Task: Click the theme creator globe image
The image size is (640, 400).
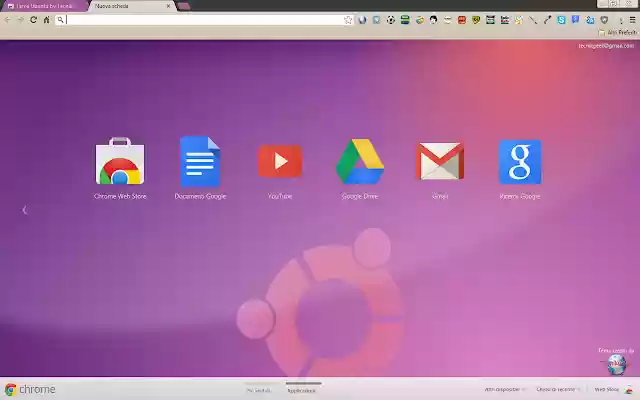Action: coord(616,364)
